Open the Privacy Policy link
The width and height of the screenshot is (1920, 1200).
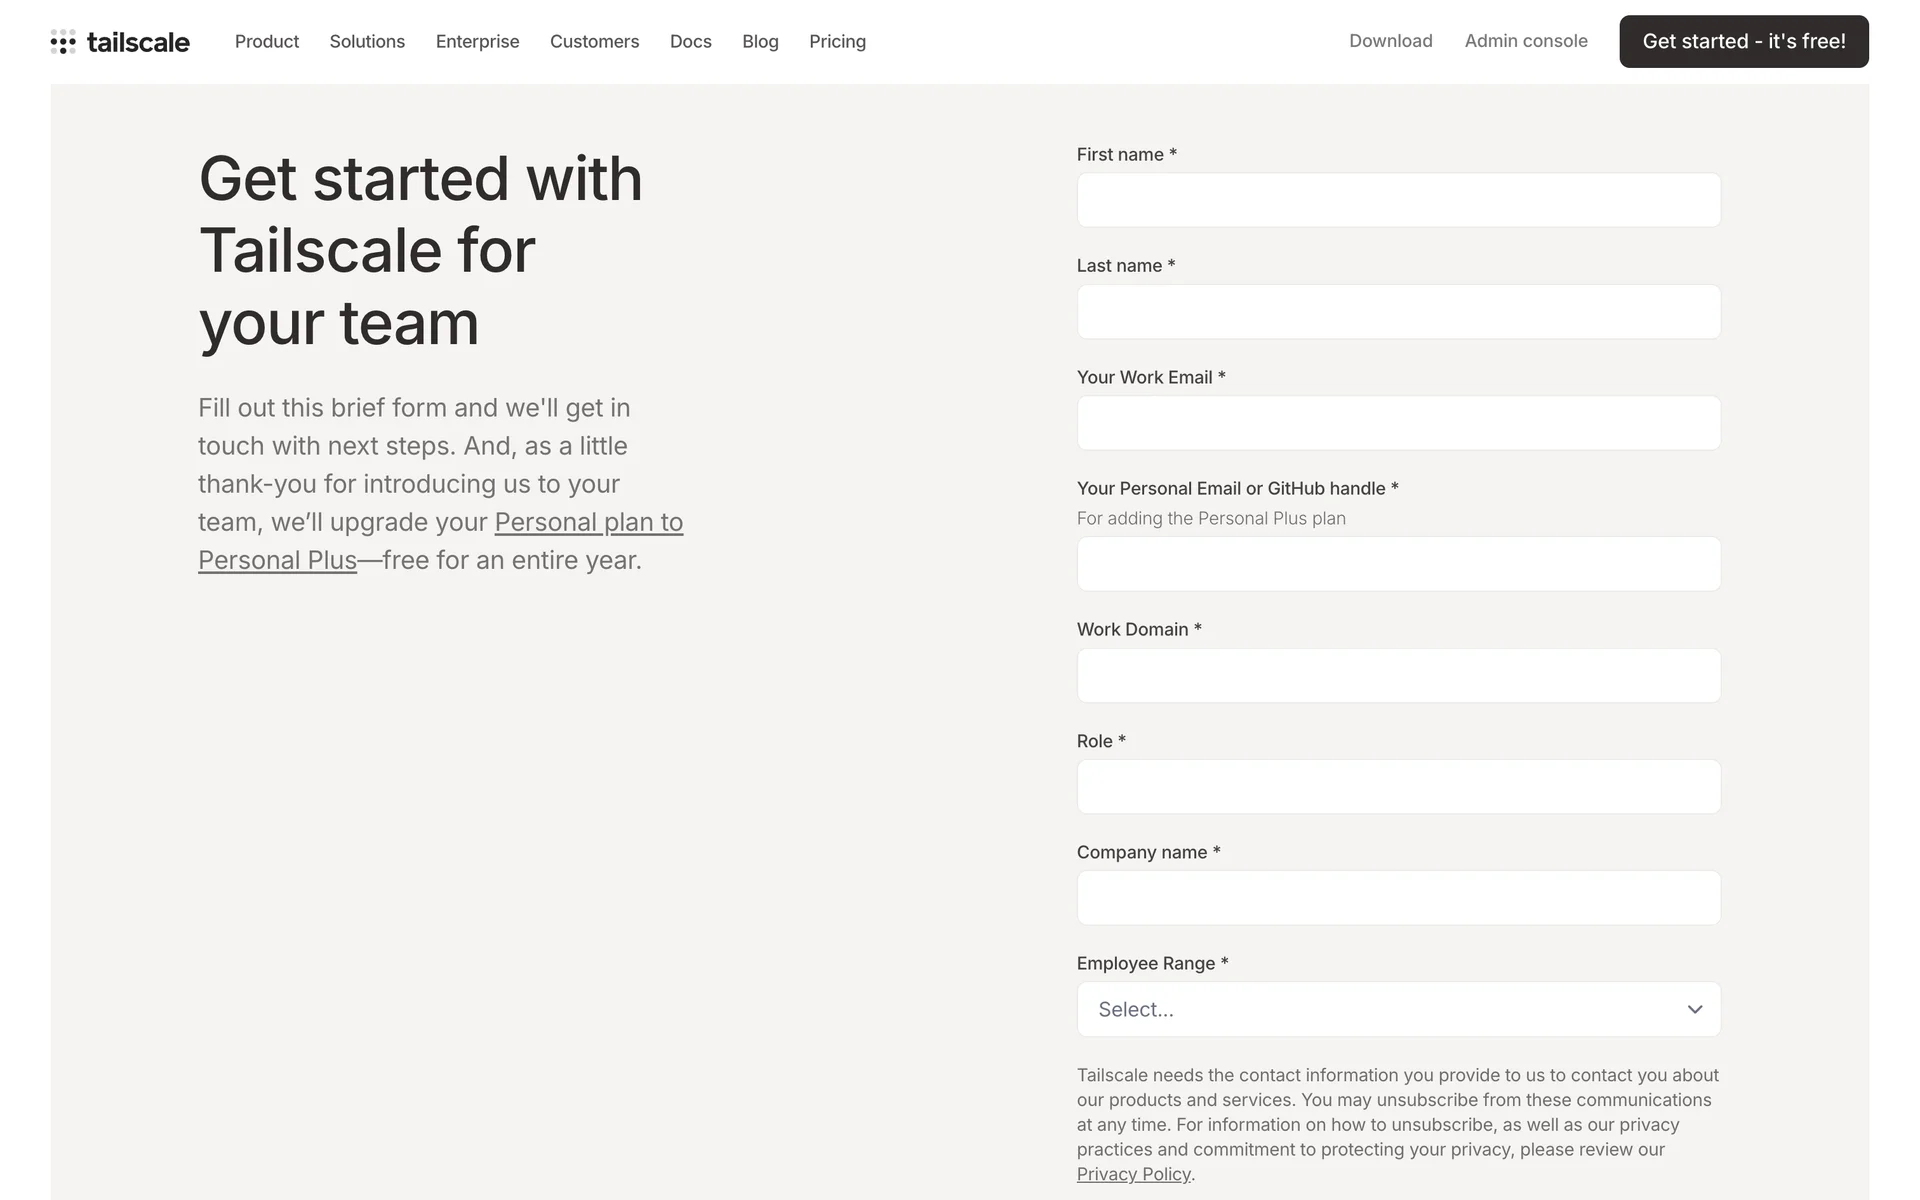point(1133,1174)
